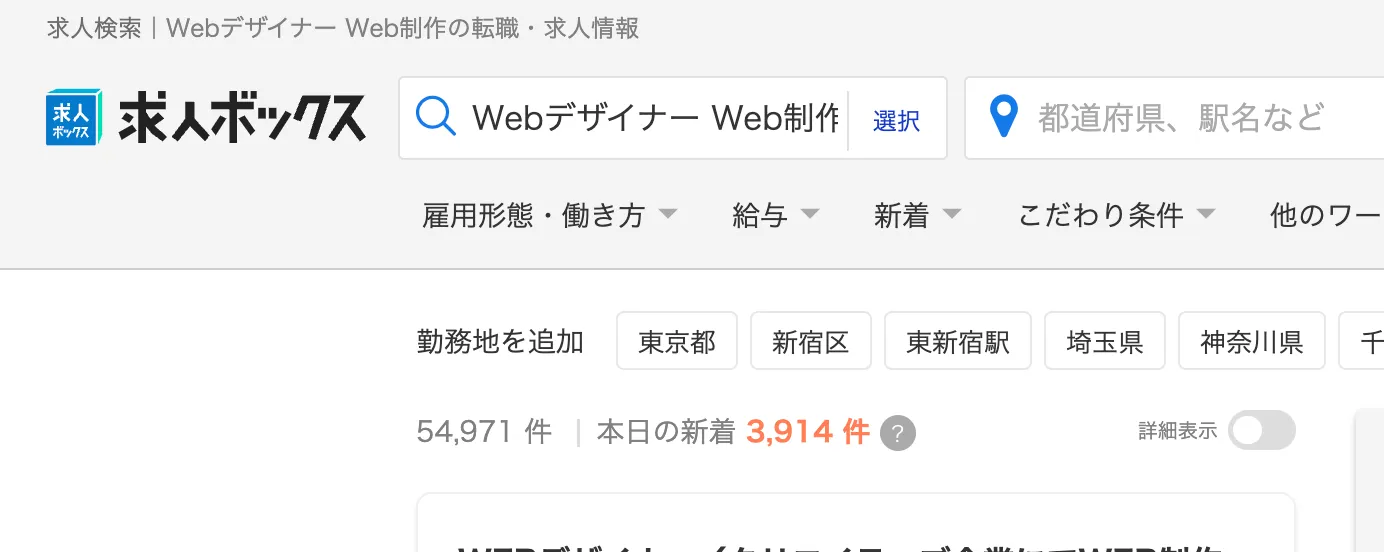Click the 求人ボックス logo icon
The height and width of the screenshot is (552, 1384).
(74, 118)
